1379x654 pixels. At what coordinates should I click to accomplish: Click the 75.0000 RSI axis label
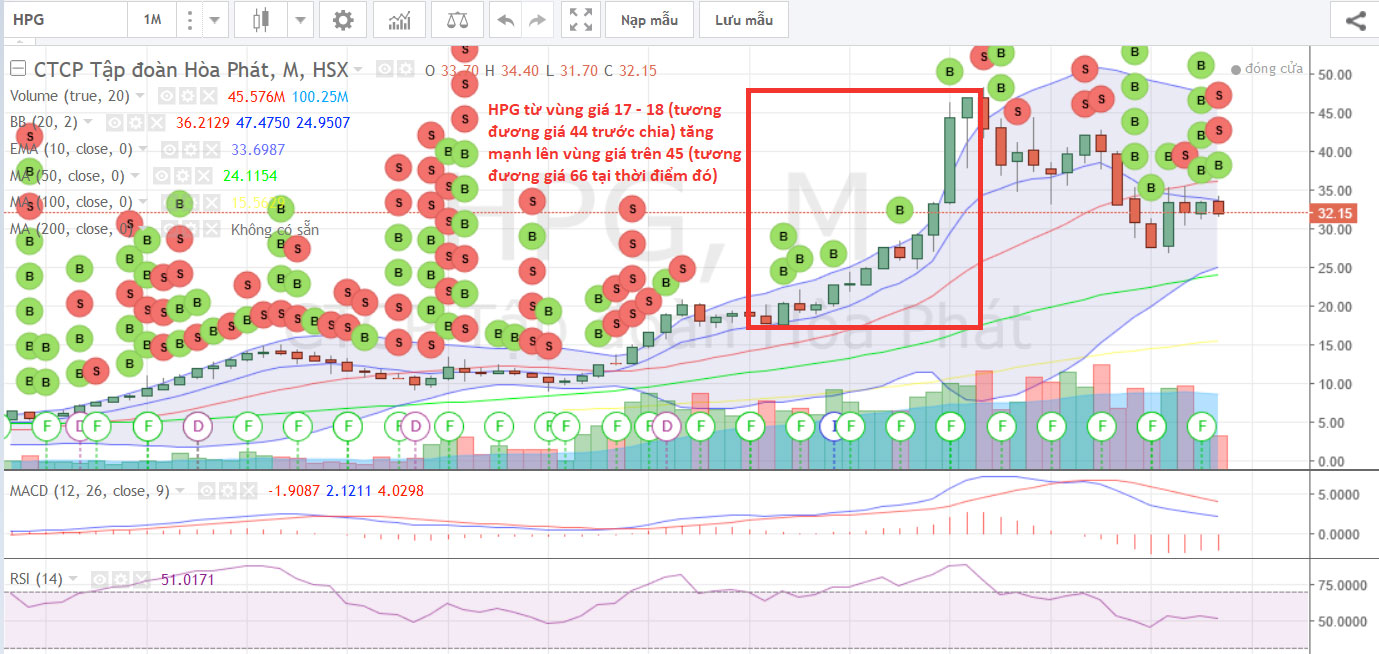pyautogui.click(x=1340, y=585)
